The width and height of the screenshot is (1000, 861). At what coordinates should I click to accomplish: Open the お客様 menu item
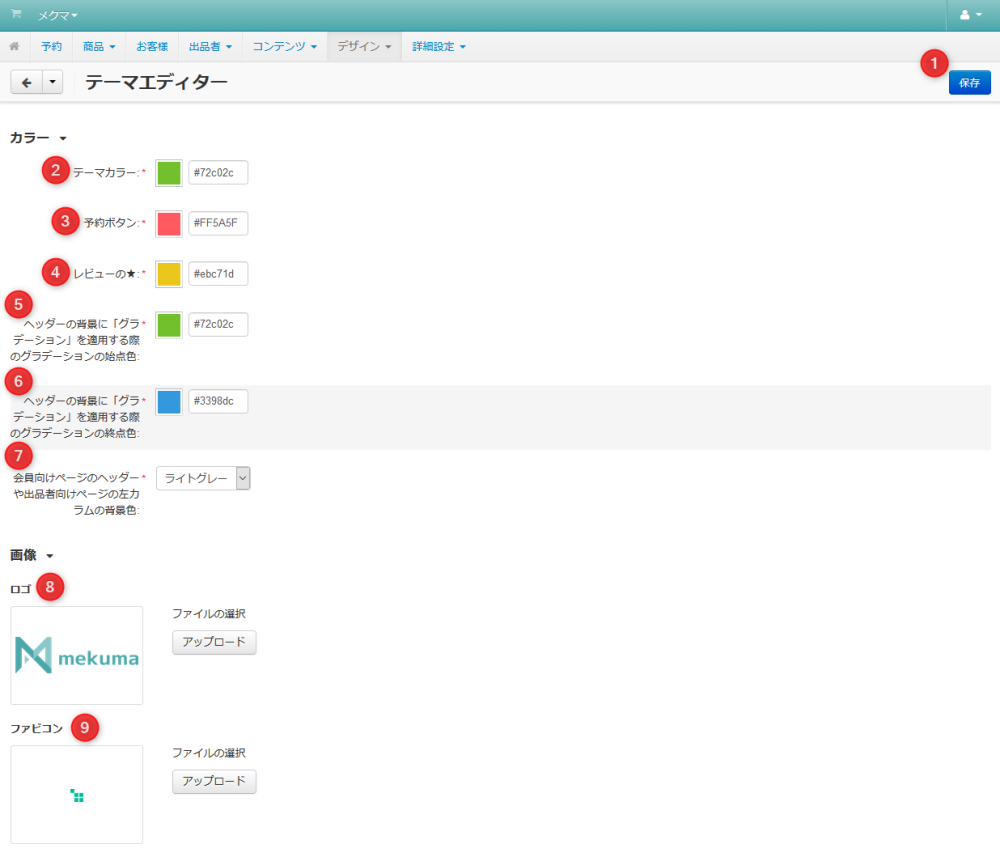pyautogui.click(x=152, y=47)
